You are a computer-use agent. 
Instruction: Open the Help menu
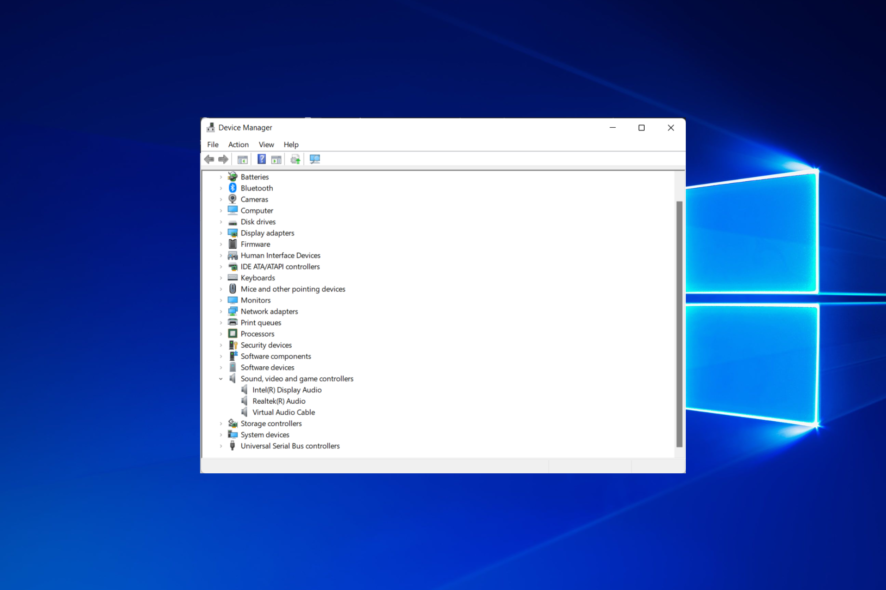point(291,145)
